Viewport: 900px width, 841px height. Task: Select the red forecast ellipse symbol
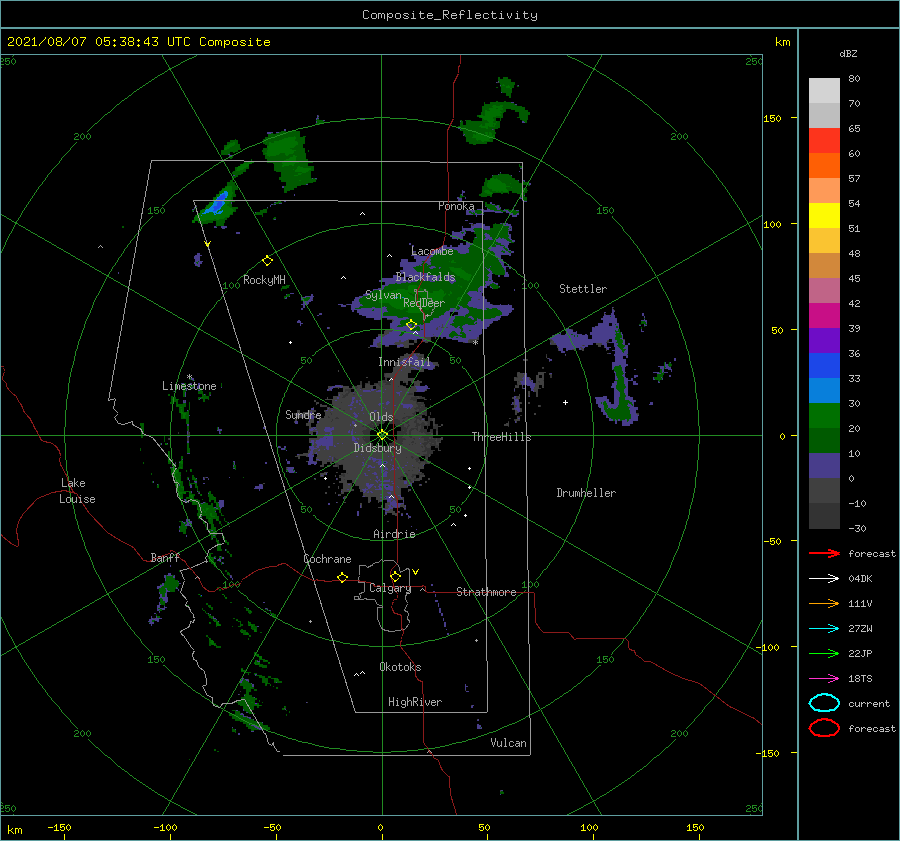click(x=824, y=728)
